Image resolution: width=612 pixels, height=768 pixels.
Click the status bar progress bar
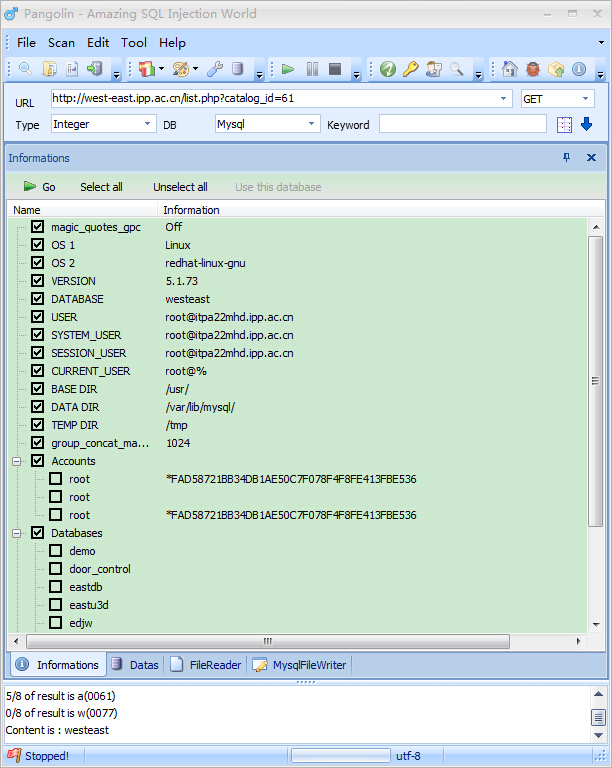click(341, 756)
